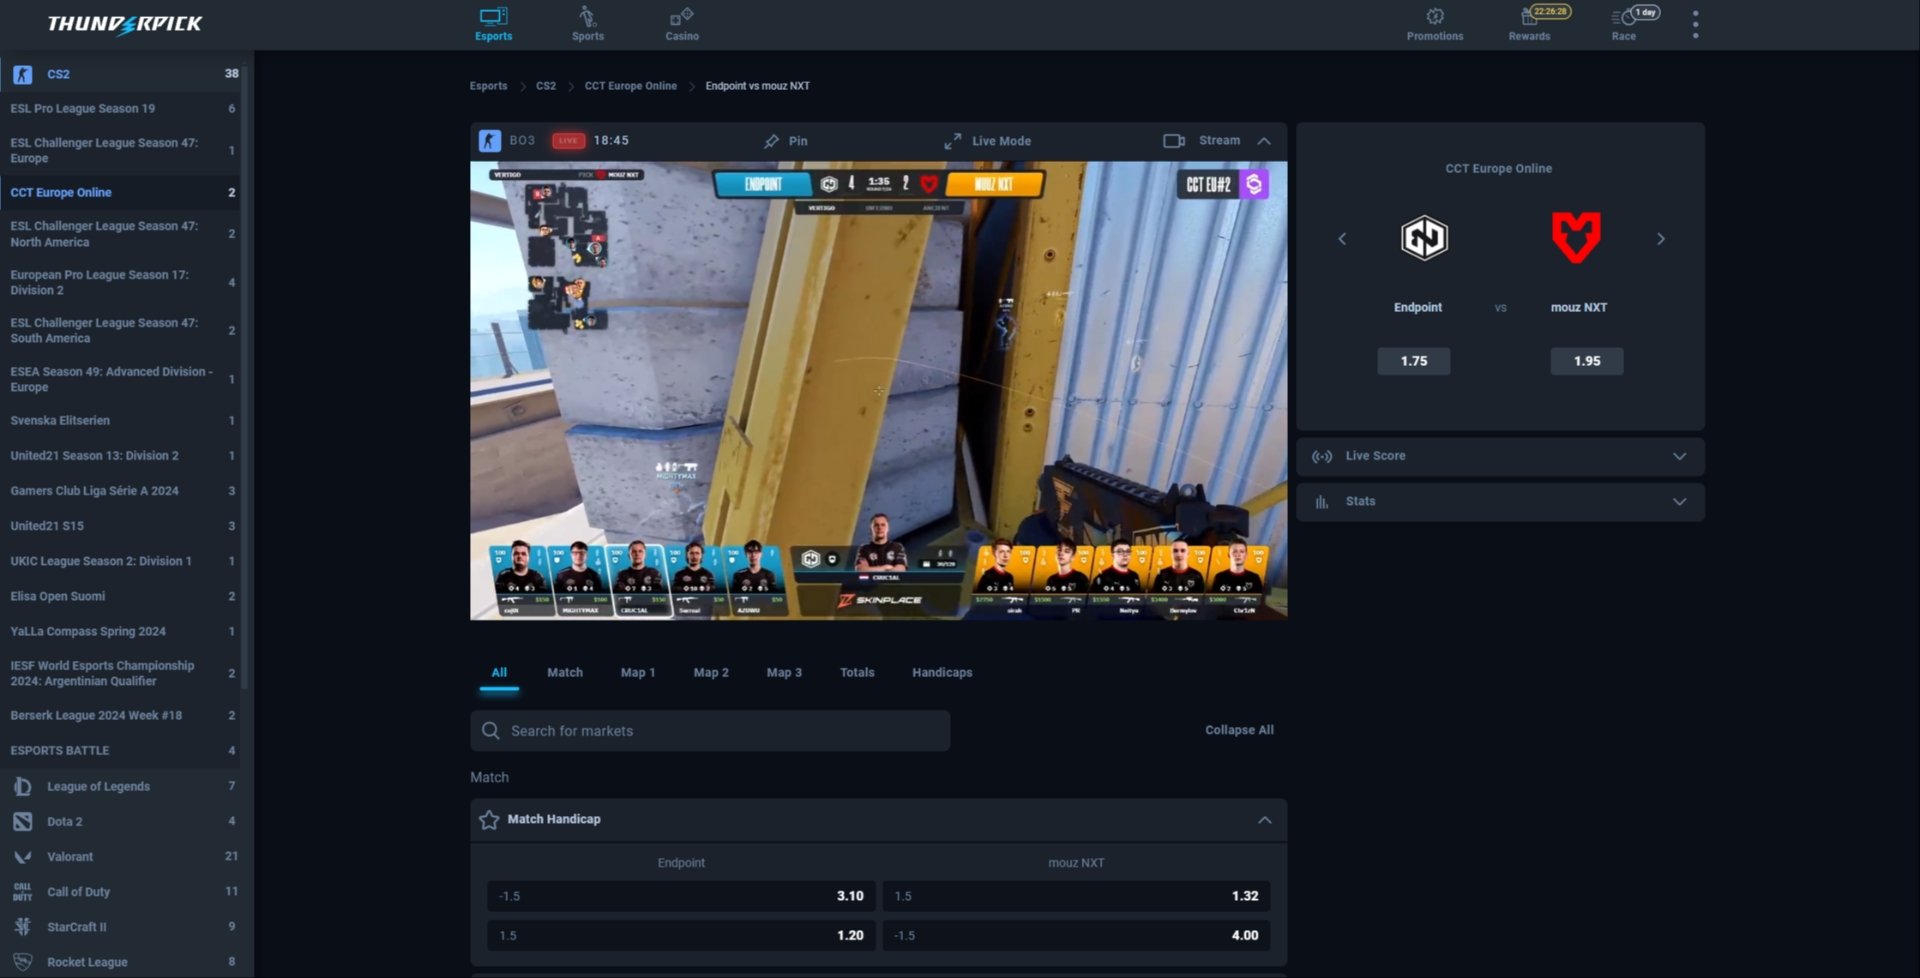Screen dimensions: 1920x978
Task: Select Endpoint -1.5 handicap at 3.10
Action: (x=681, y=896)
